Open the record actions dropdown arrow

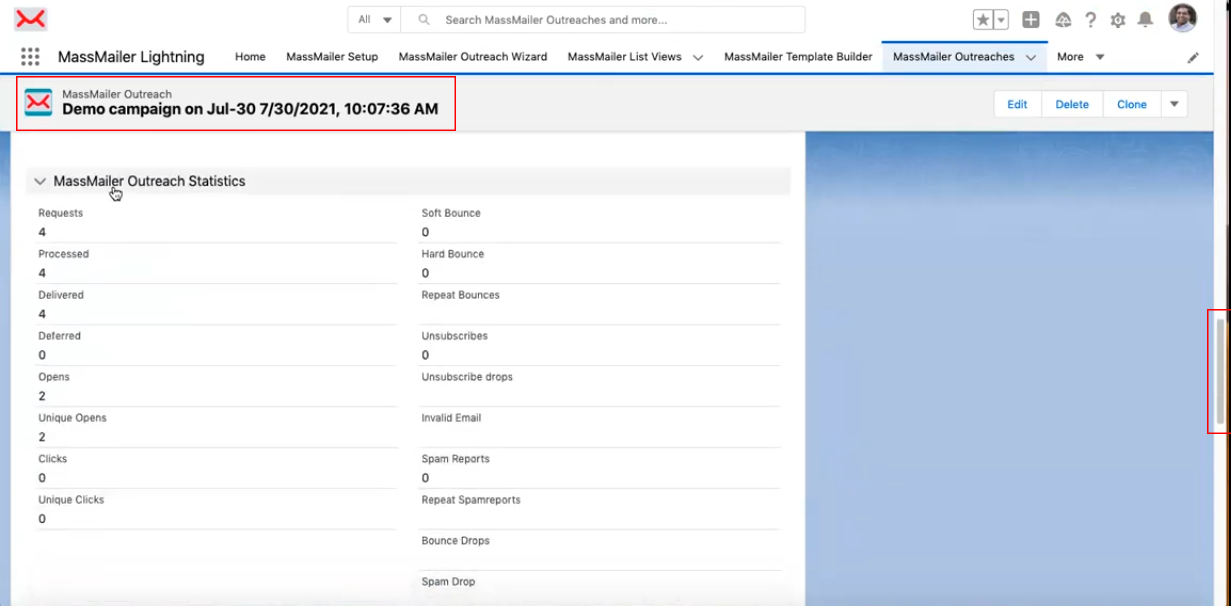tap(1174, 104)
